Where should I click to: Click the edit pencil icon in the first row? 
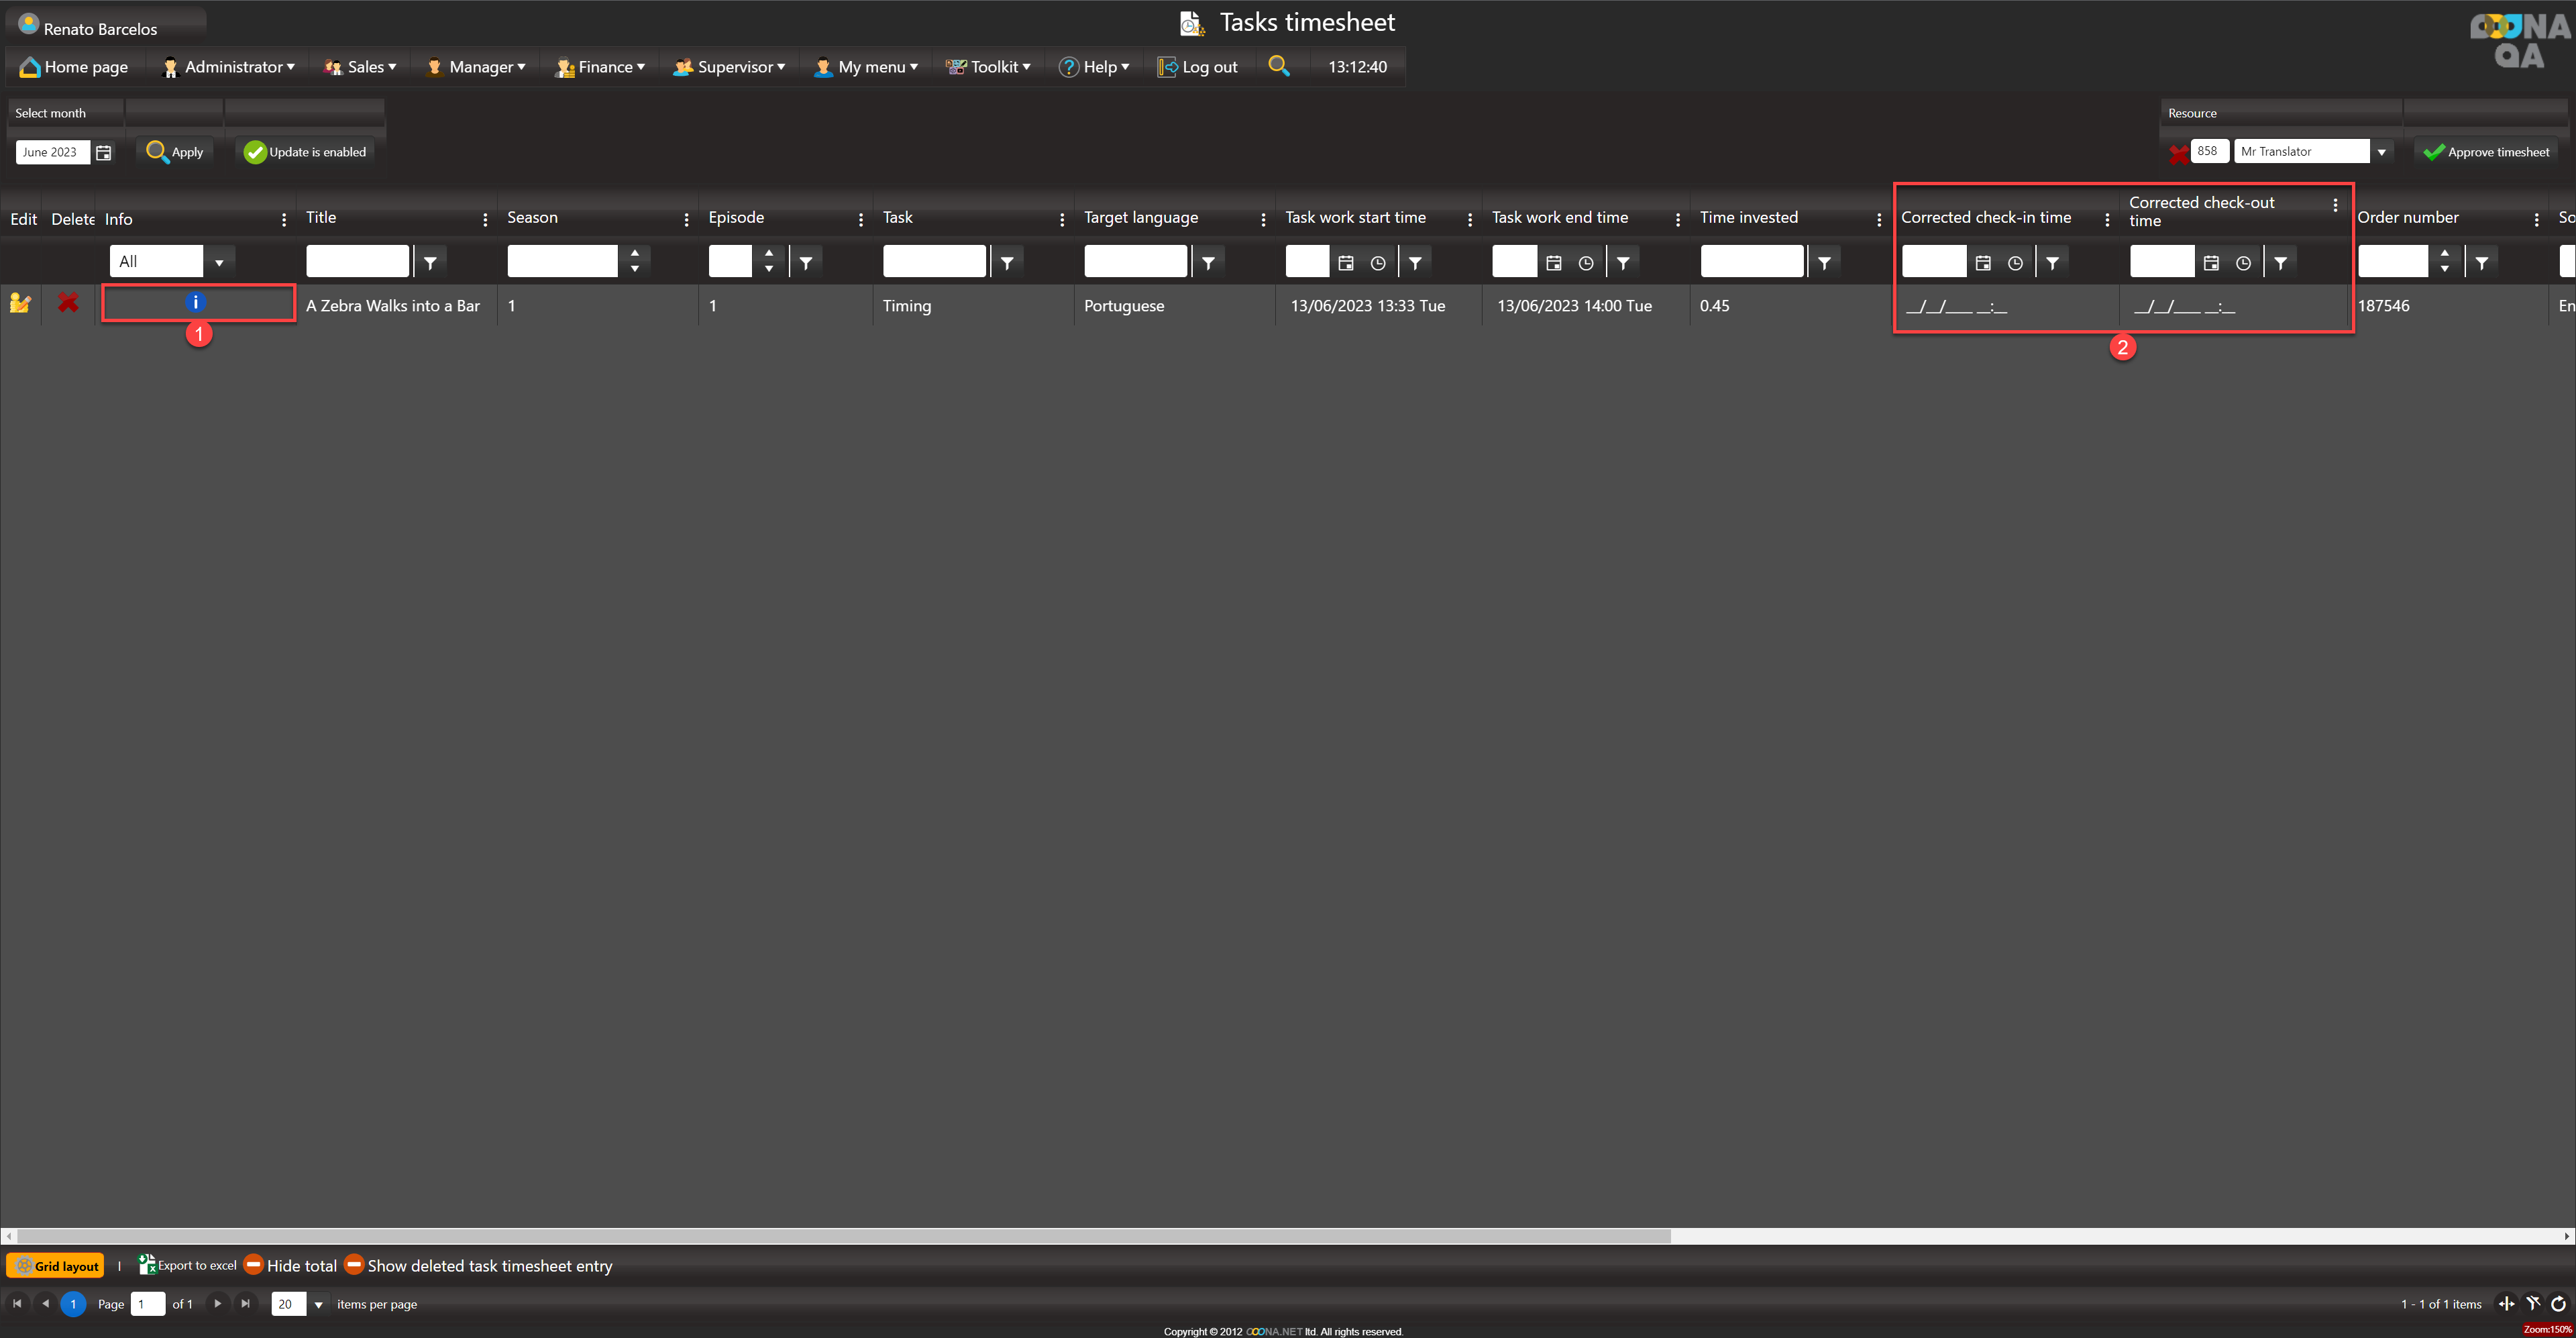click(x=20, y=303)
